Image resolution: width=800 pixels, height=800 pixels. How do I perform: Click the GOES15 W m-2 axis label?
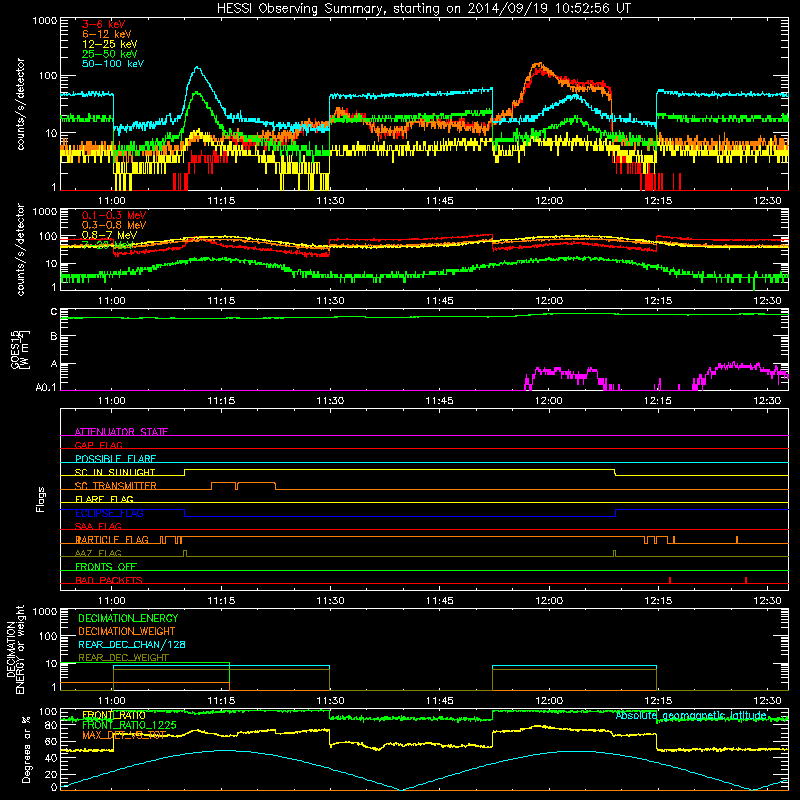coord(20,349)
